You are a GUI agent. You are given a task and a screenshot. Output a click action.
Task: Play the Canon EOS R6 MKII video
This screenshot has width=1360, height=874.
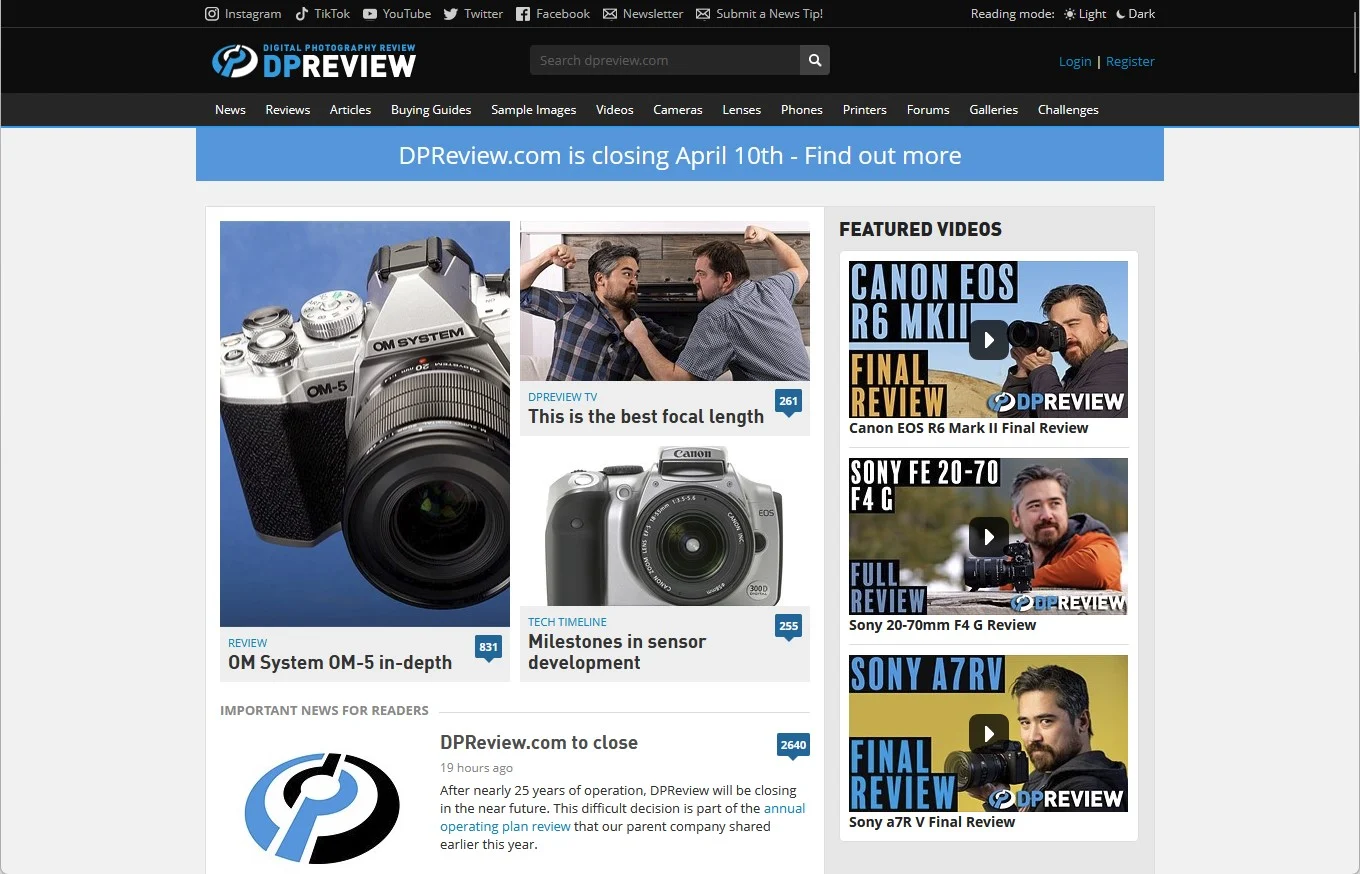tap(988, 340)
